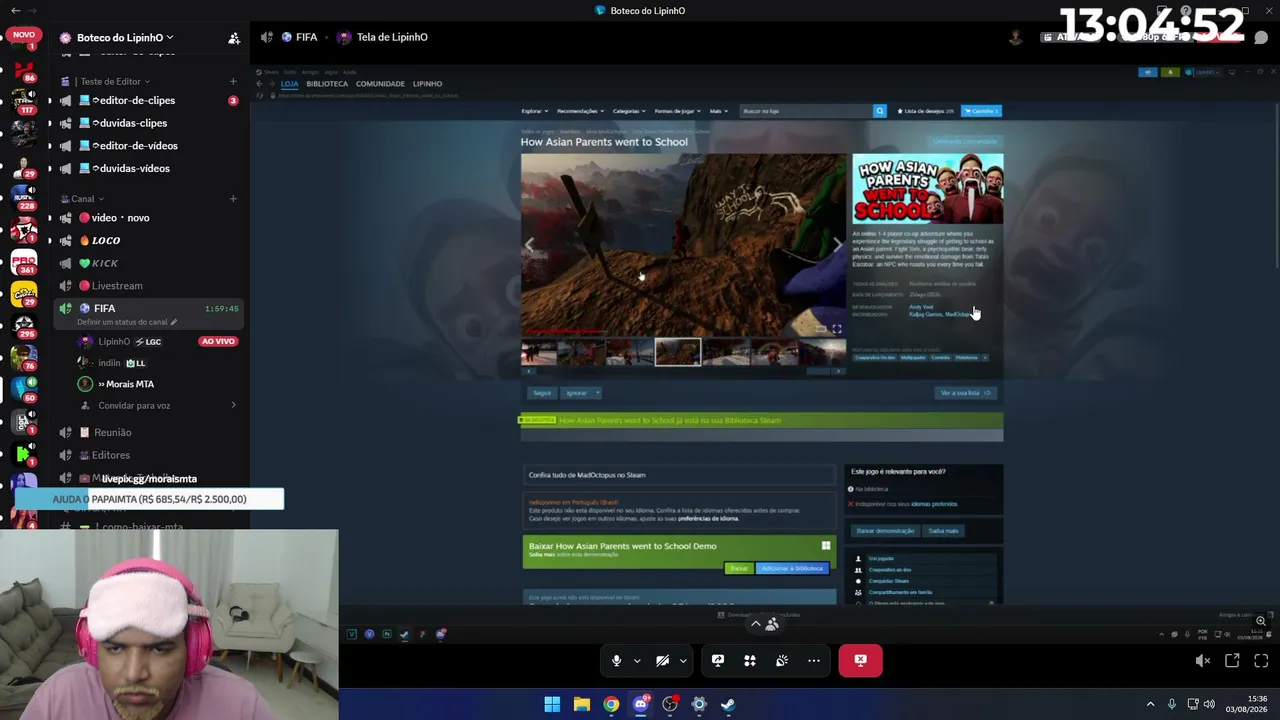The image size is (1280, 720).
Task: Click the game capsule image
Action: 927,189
